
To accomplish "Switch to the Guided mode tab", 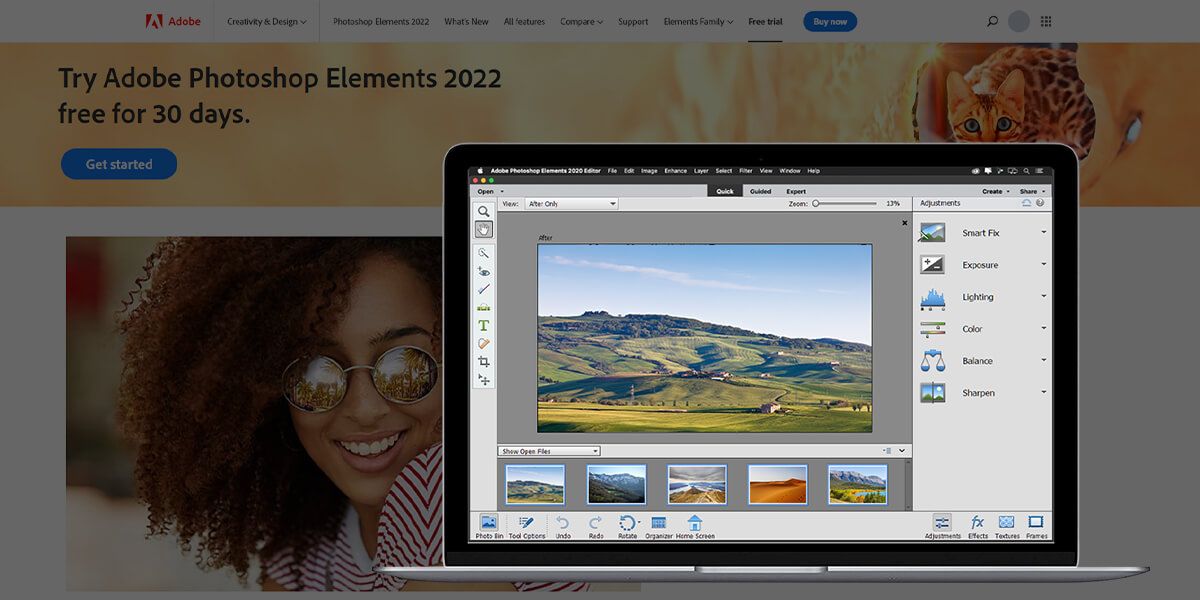I will 761,191.
